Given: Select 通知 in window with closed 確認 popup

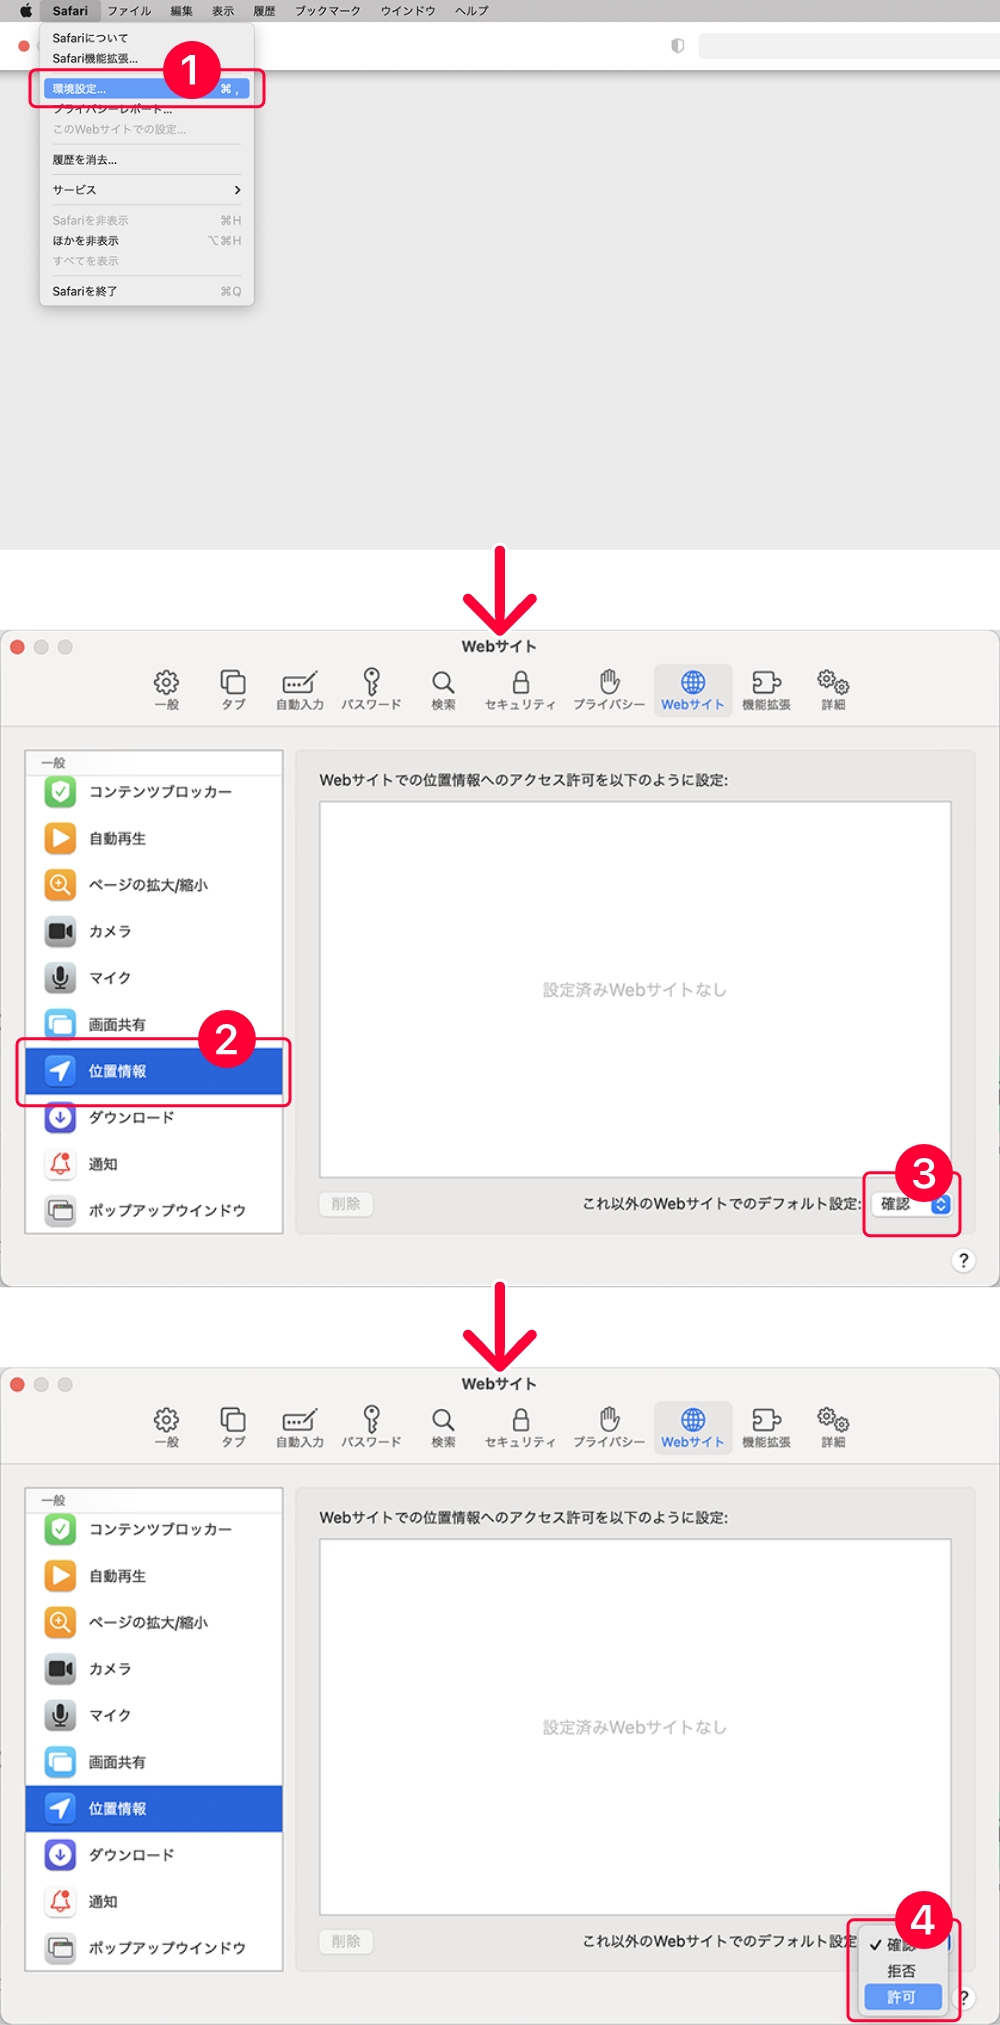Looking at the screenshot, I should click(x=154, y=1164).
